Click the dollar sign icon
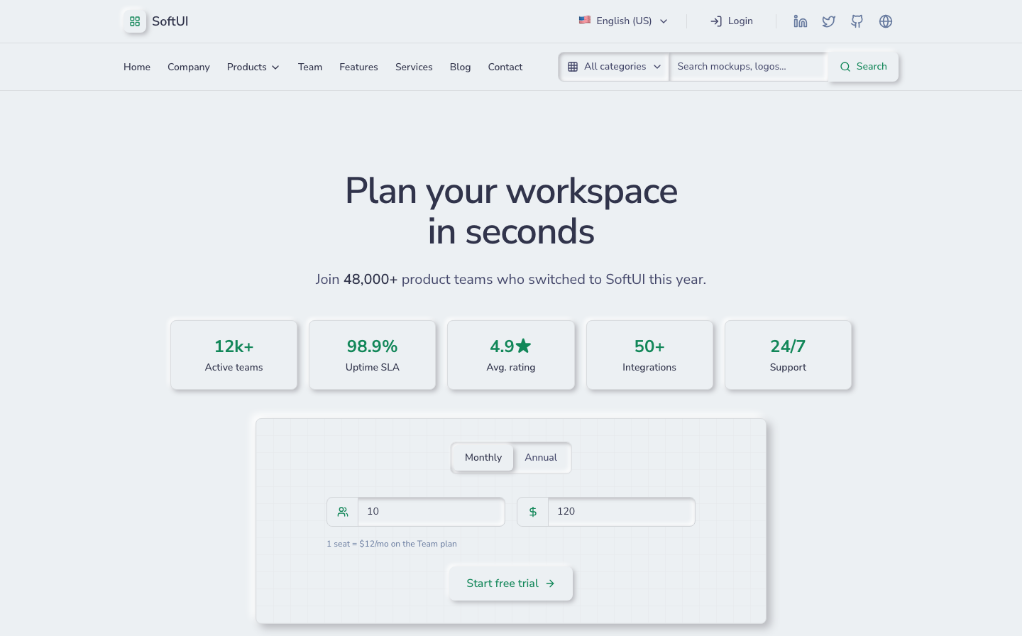Screen dimensions: 1022x636 point(533,512)
